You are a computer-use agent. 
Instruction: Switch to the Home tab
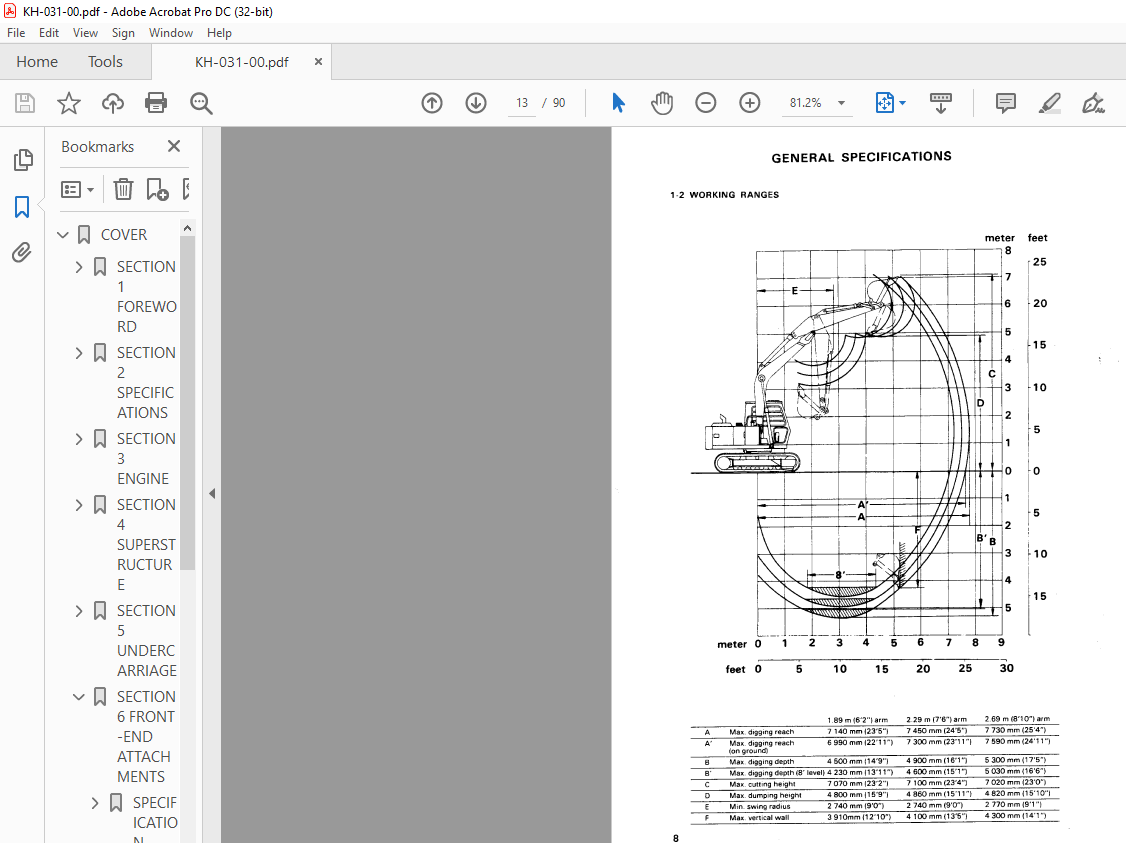pos(37,62)
